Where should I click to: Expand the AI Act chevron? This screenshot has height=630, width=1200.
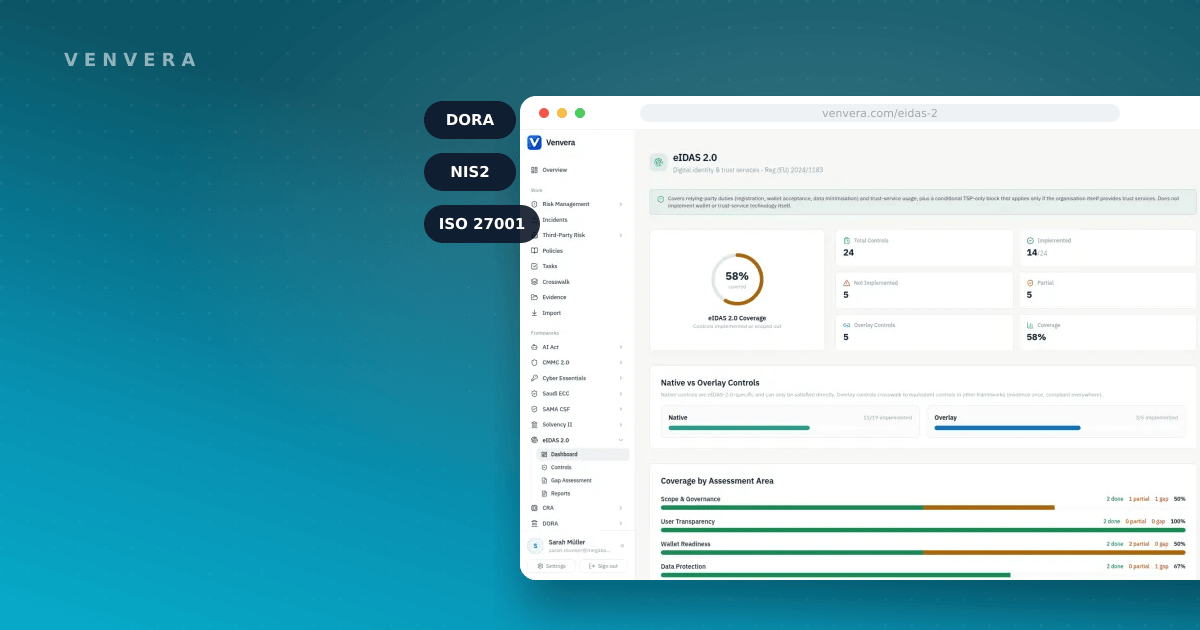(x=620, y=347)
